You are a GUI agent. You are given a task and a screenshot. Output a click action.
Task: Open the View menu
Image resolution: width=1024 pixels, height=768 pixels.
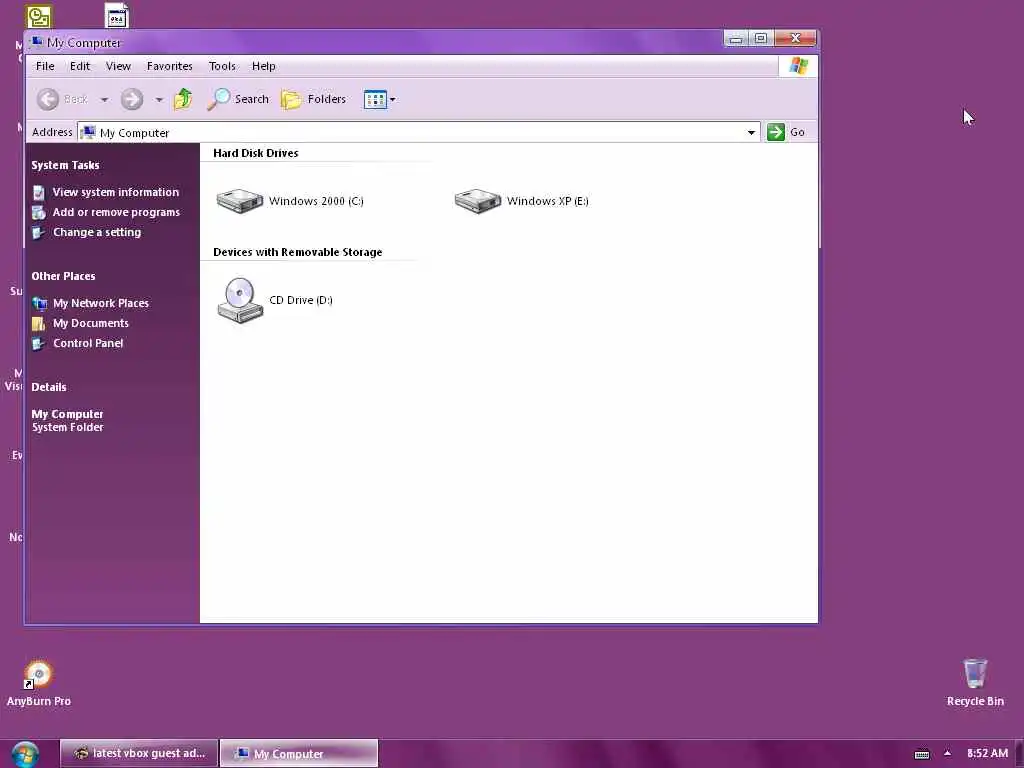[x=118, y=66]
